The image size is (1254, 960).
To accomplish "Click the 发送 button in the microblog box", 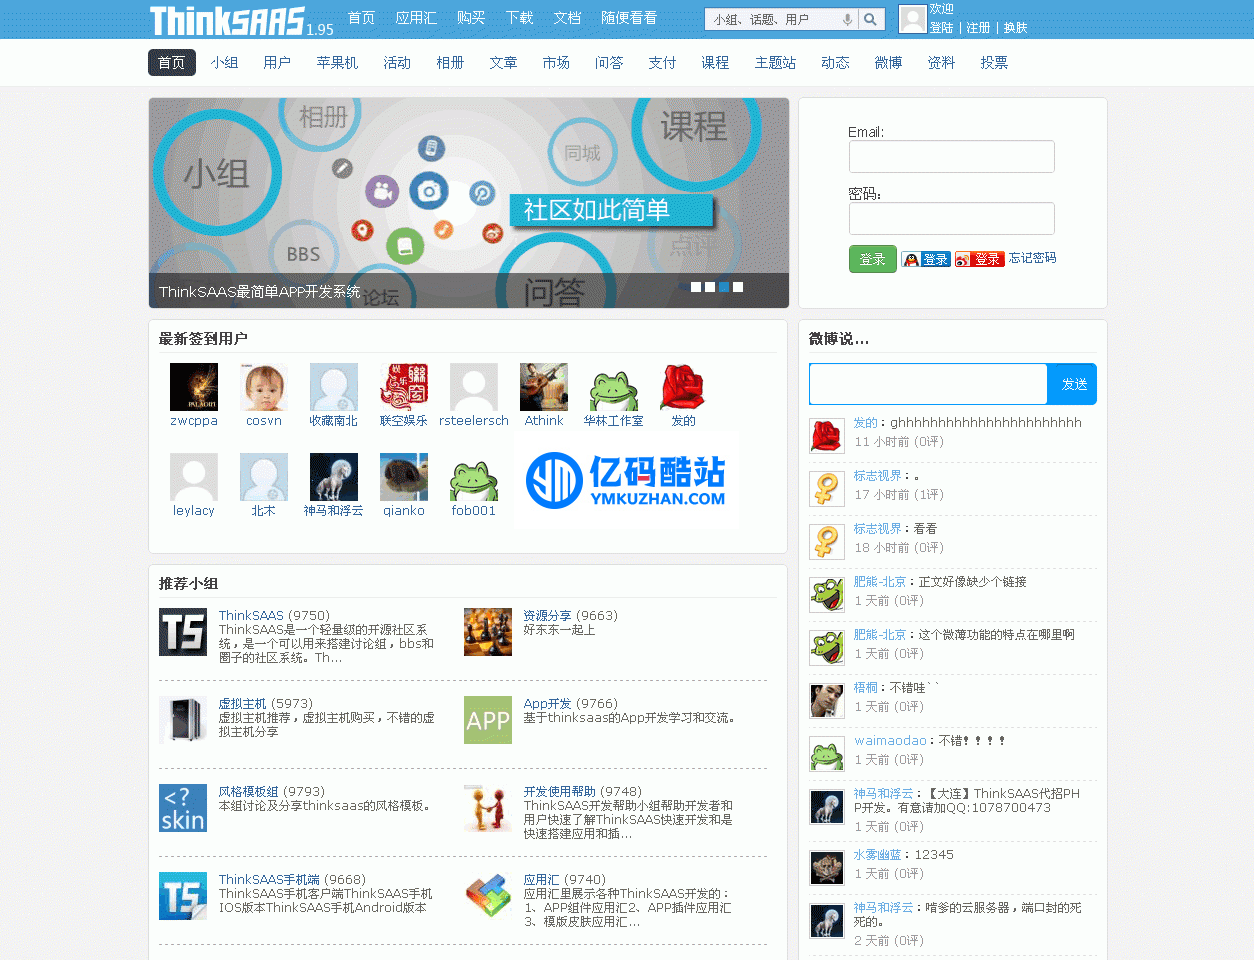I will [1074, 384].
